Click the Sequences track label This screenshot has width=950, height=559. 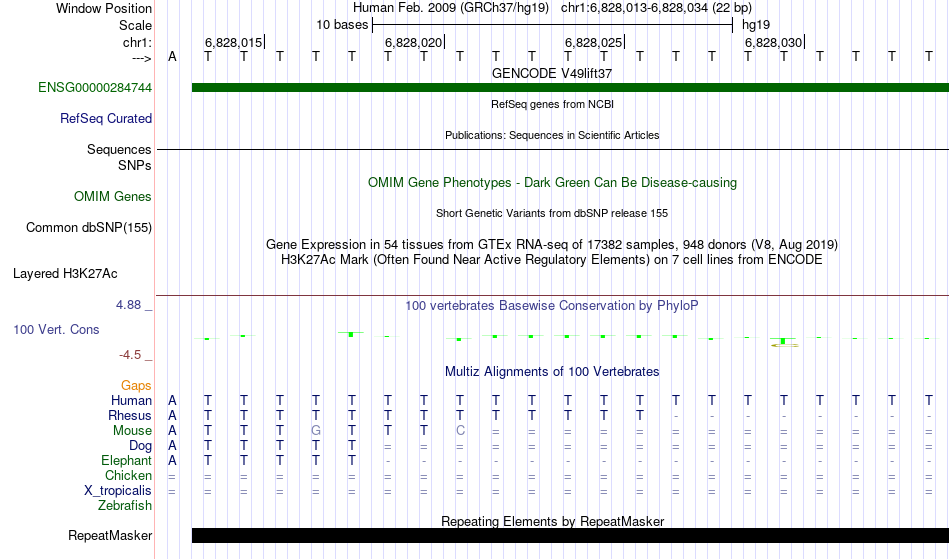coord(119,149)
